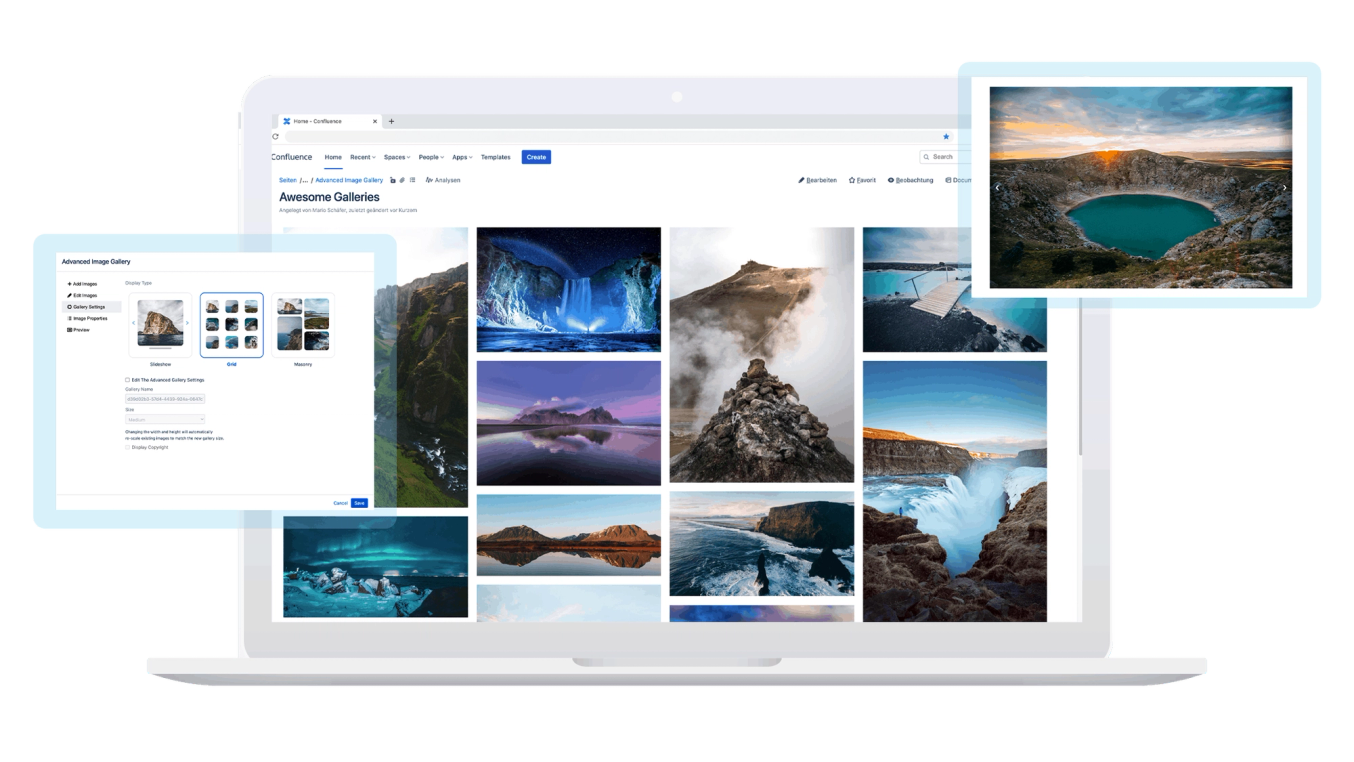This screenshot has height=762, width=1354.
Task: Open Advanced Image Gallery breadcrumb link
Action: click(349, 180)
